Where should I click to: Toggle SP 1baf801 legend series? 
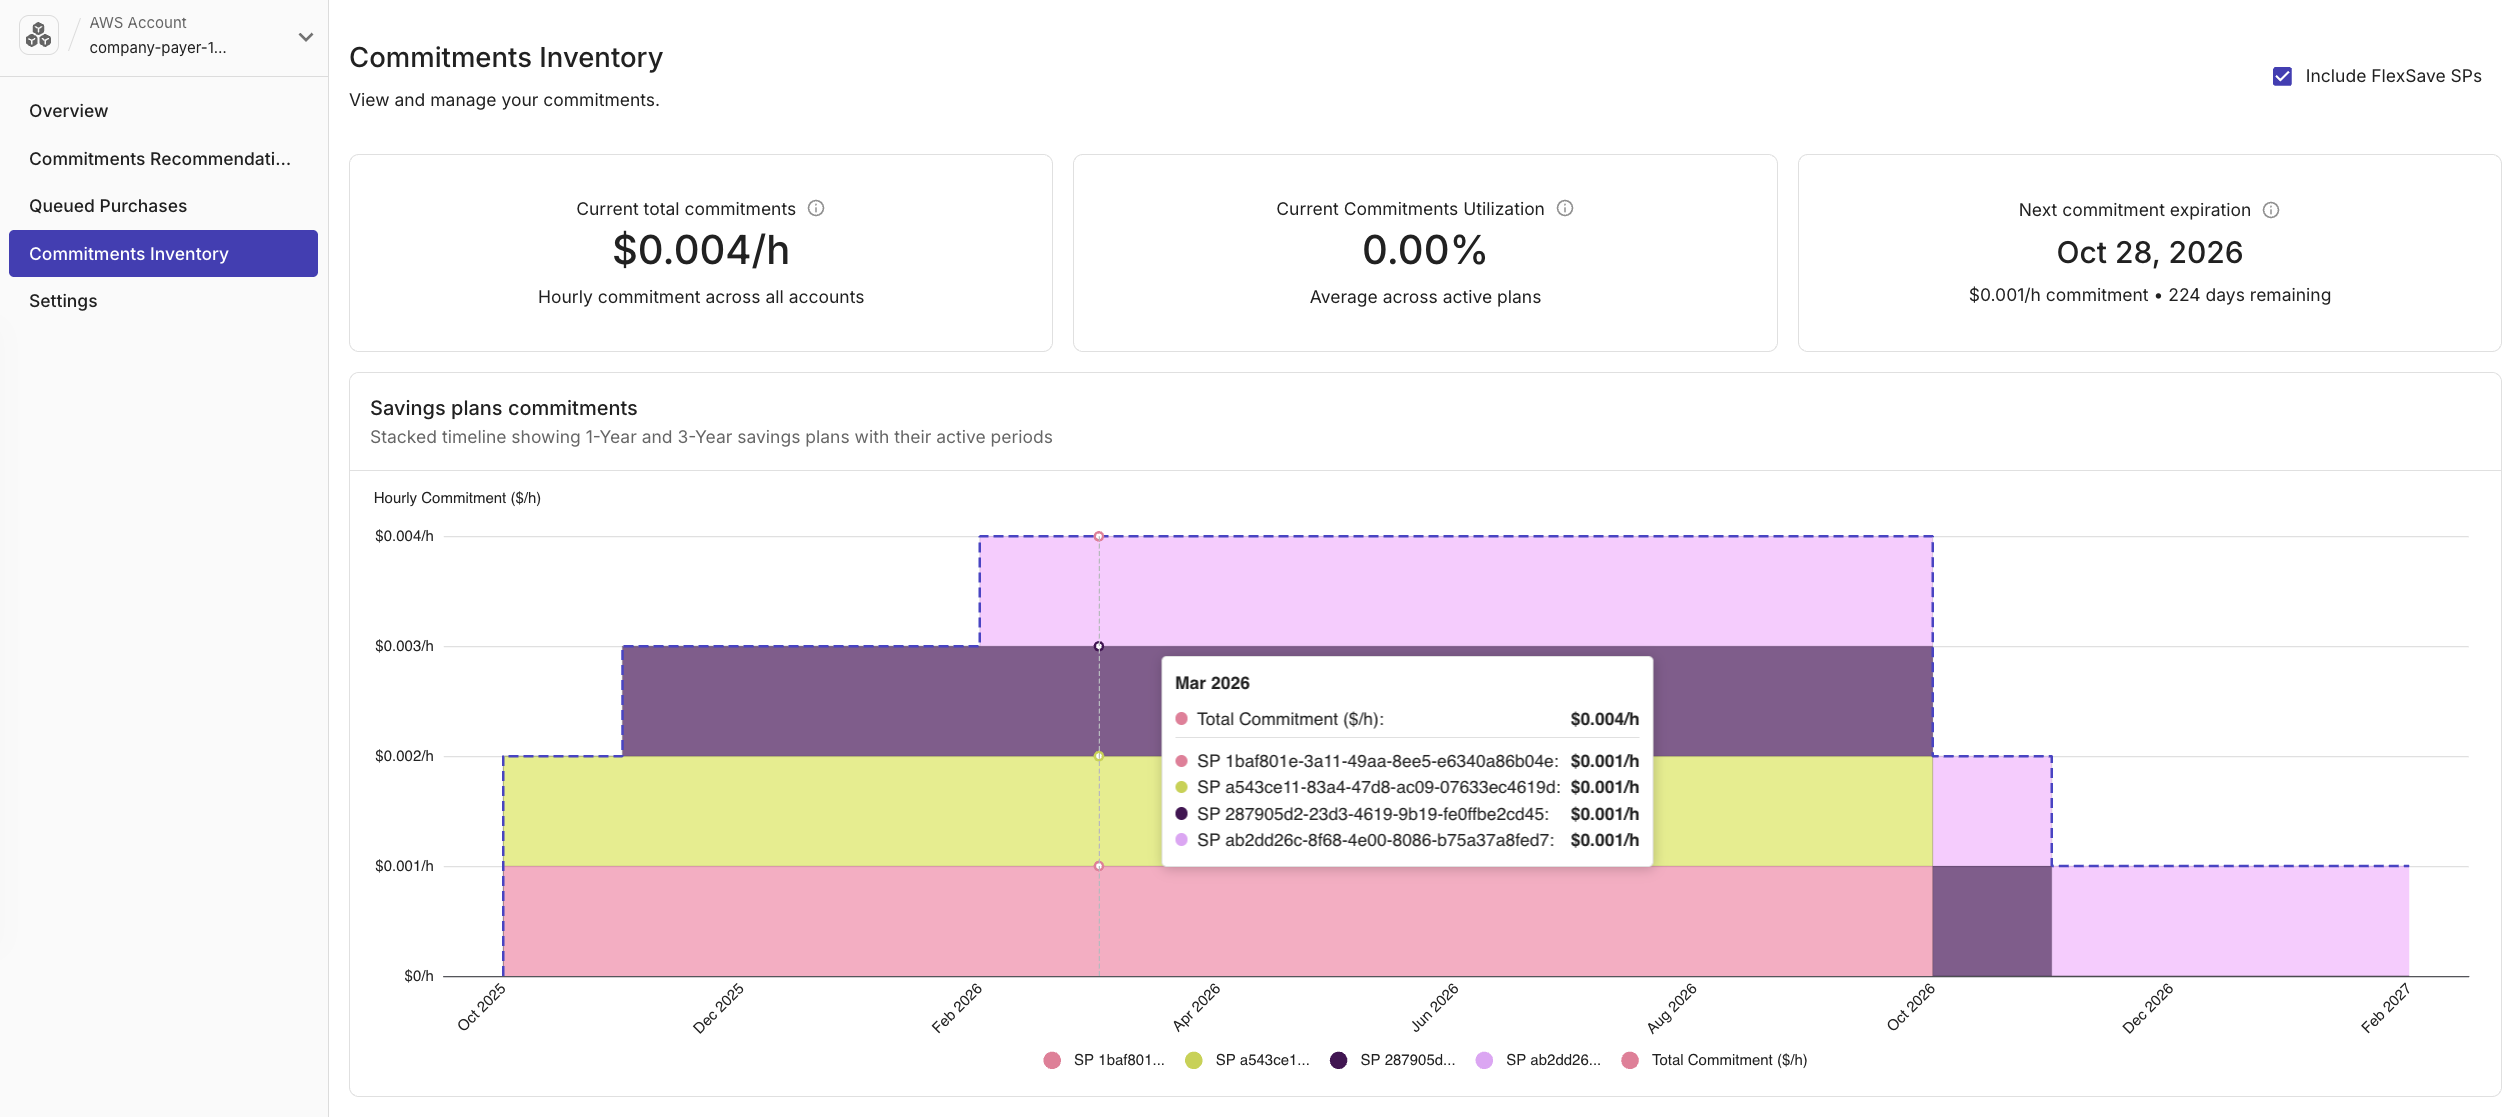[x=1117, y=1060]
